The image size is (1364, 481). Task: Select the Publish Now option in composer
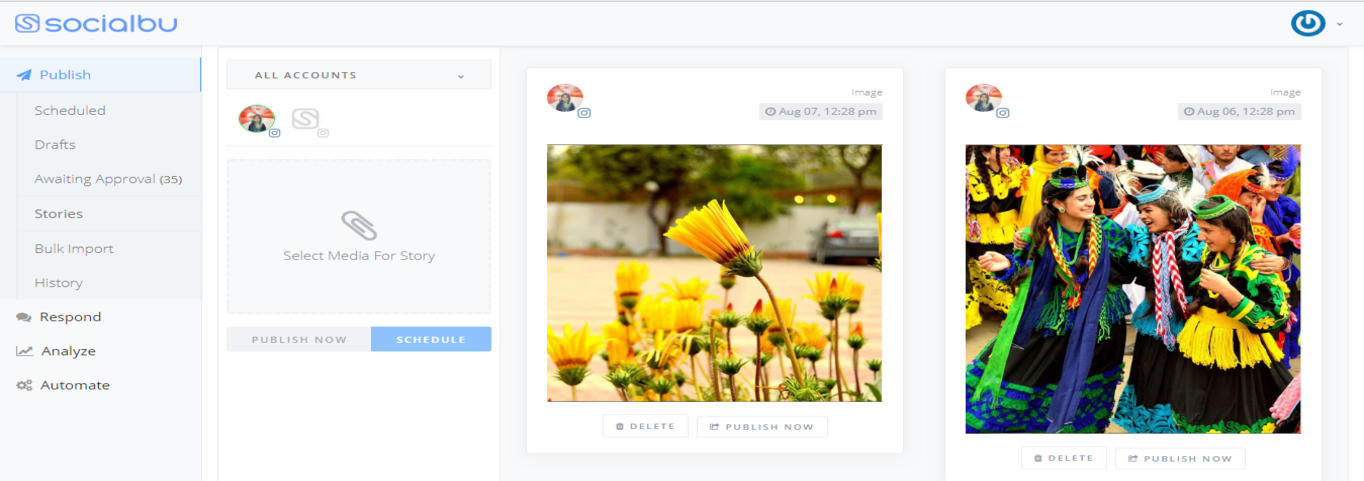(x=299, y=339)
